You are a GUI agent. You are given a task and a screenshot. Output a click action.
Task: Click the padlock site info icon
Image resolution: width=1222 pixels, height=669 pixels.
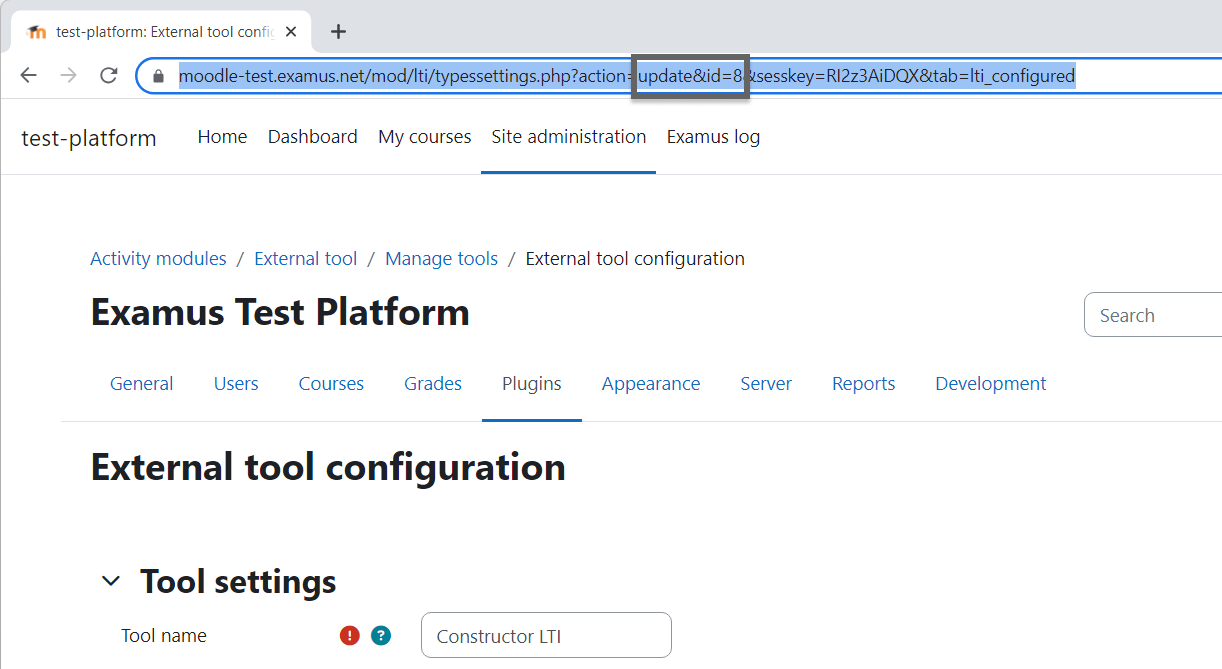157,76
